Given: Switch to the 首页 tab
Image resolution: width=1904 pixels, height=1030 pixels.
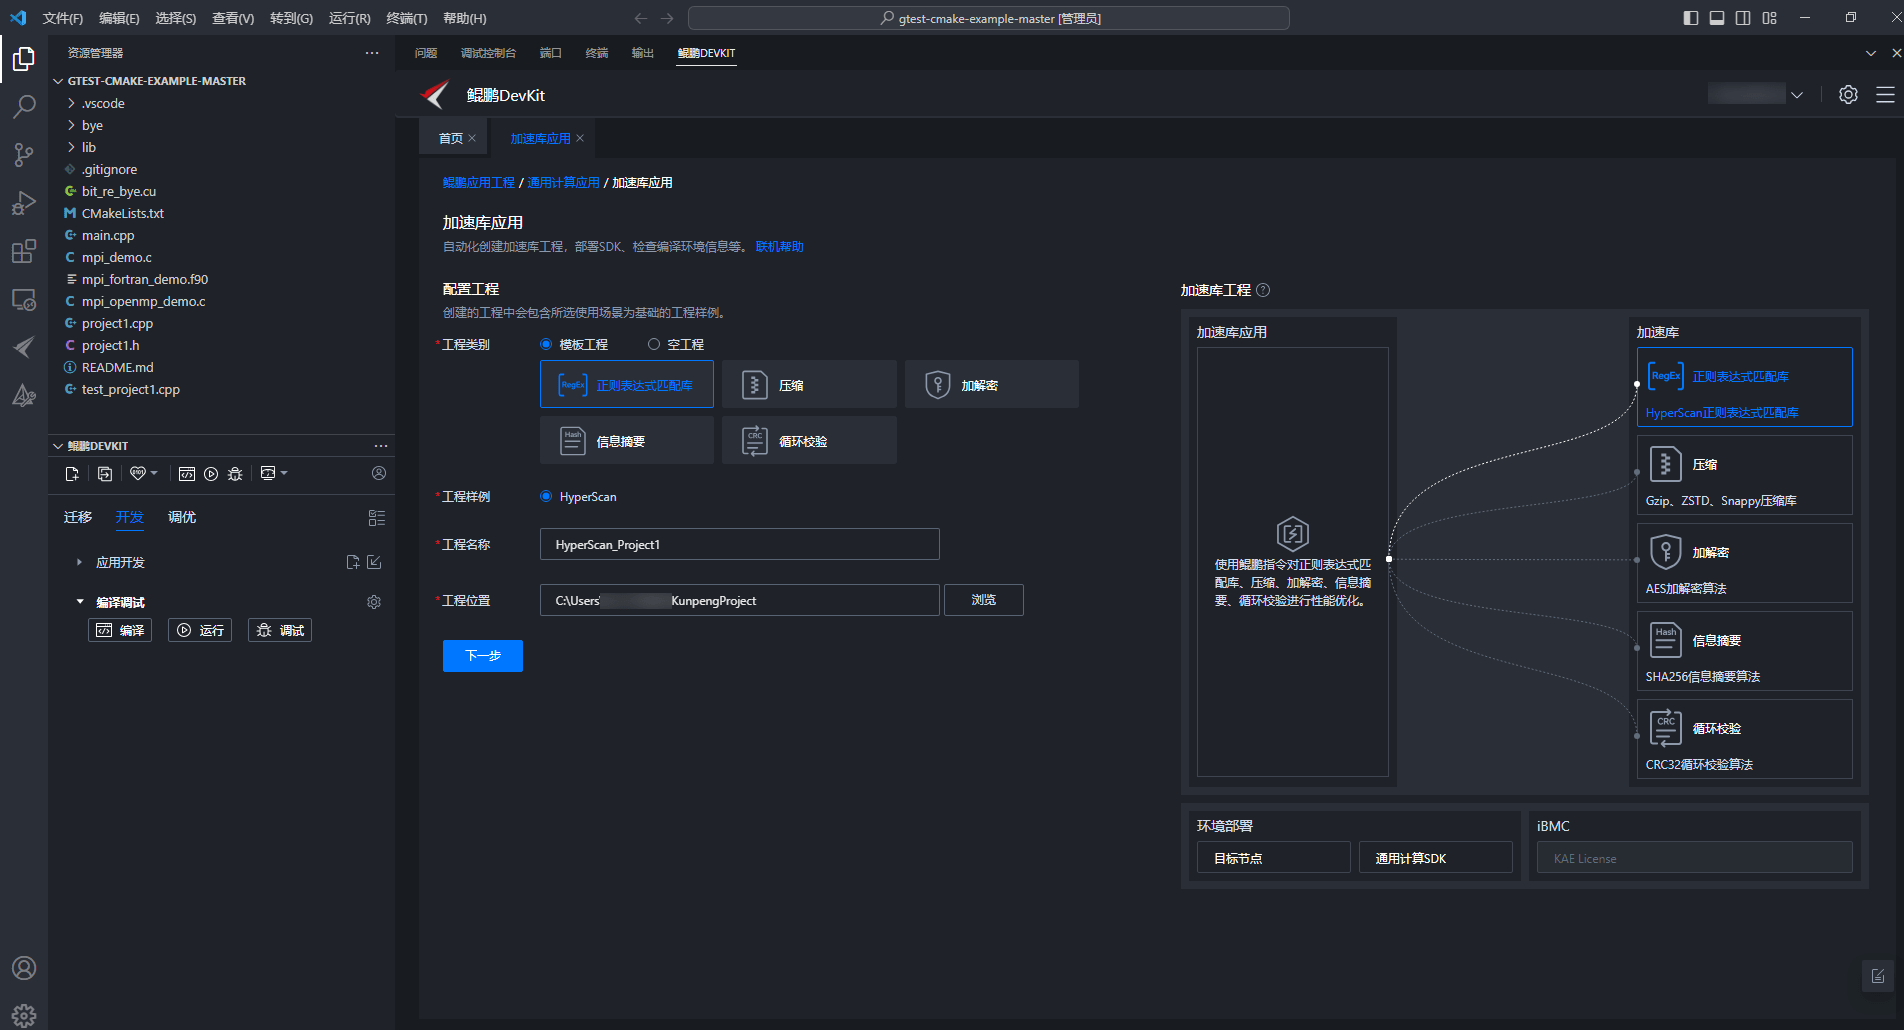Looking at the screenshot, I should click(x=451, y=138).
